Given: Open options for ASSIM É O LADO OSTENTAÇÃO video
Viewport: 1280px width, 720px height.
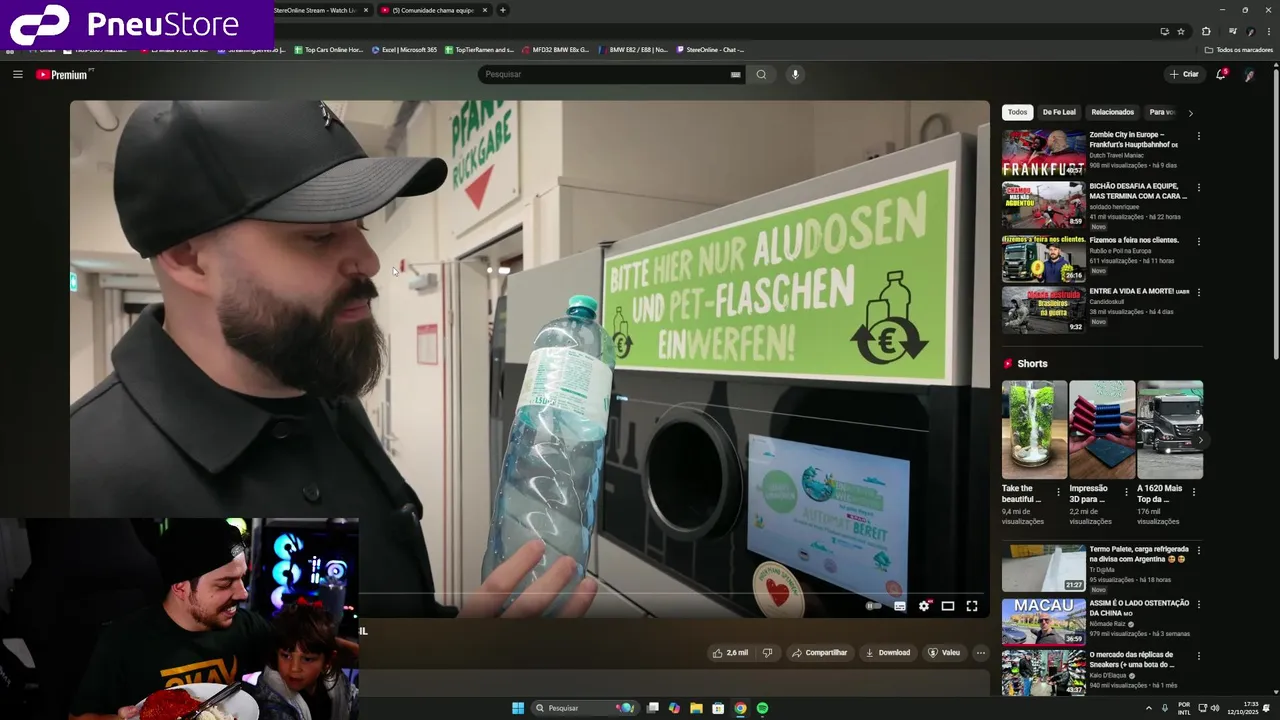Looking at the screenshot, I should (x=1199, y=604).
